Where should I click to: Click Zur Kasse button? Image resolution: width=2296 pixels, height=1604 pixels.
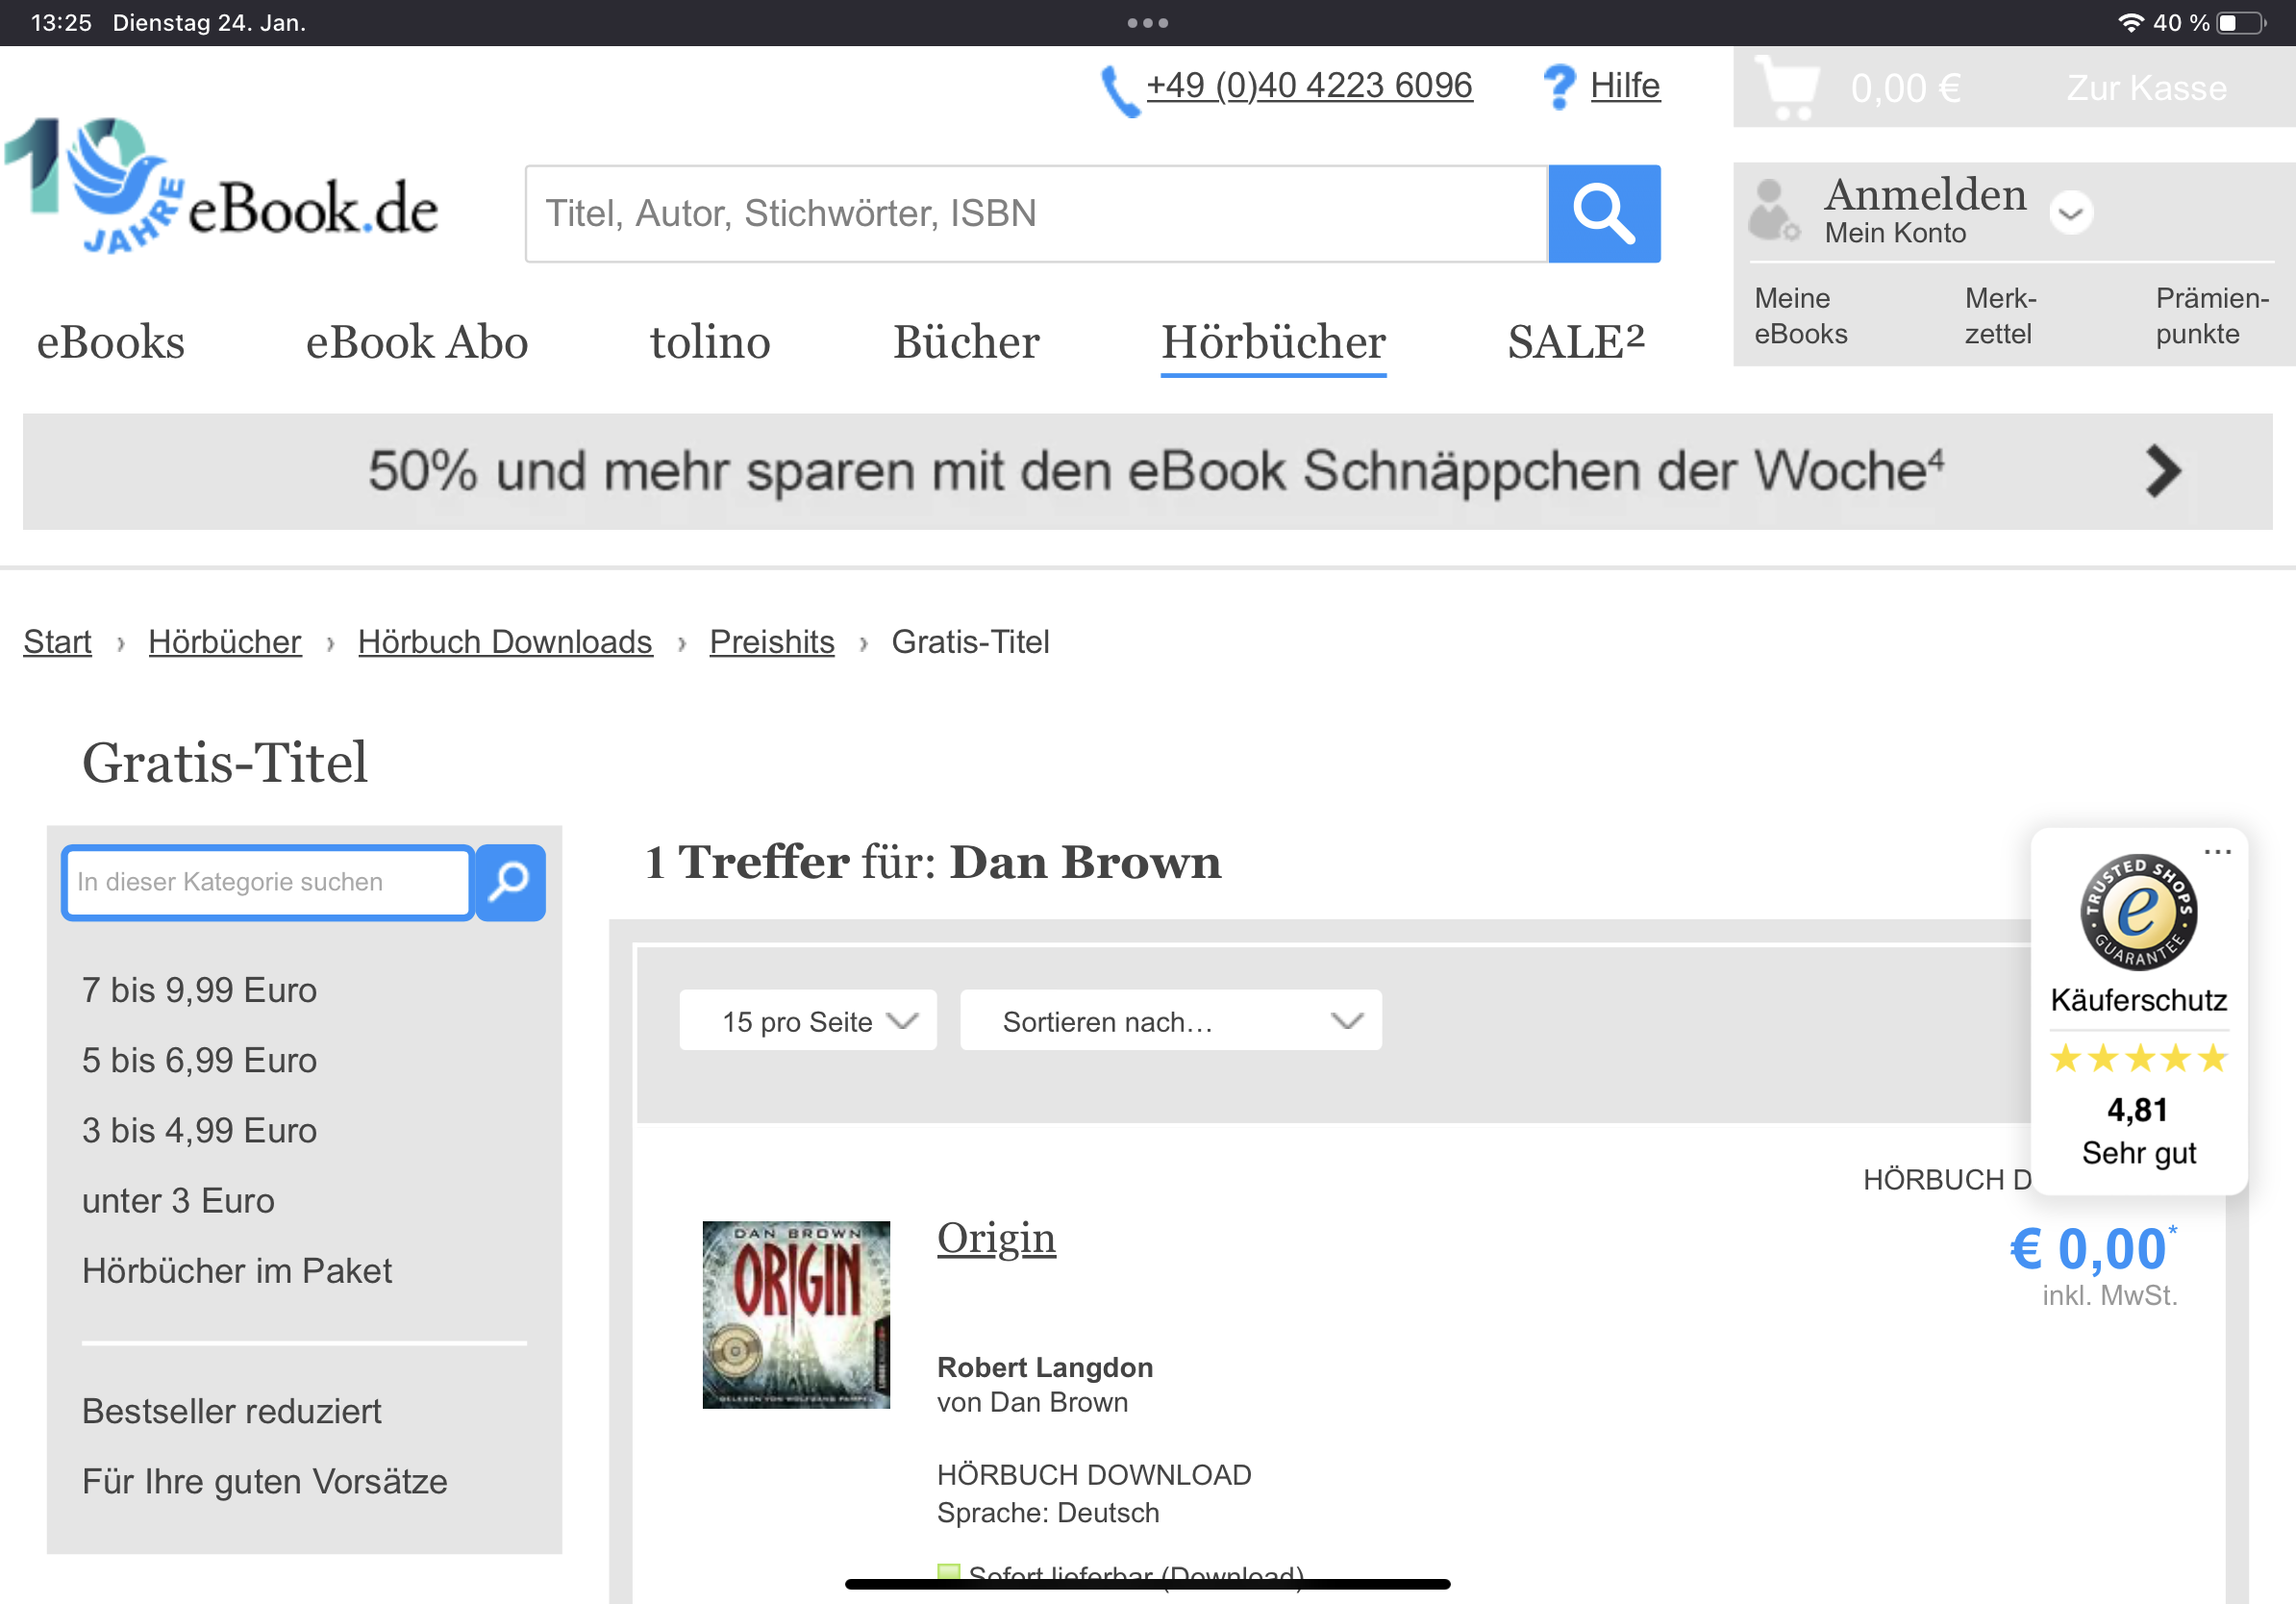[2146, 88]
